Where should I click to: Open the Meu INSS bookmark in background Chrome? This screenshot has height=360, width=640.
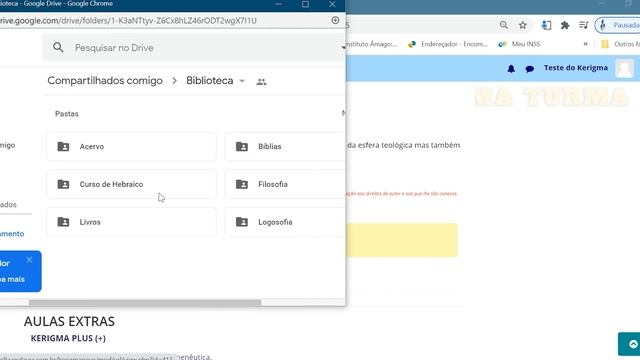[x=519, y=44]
